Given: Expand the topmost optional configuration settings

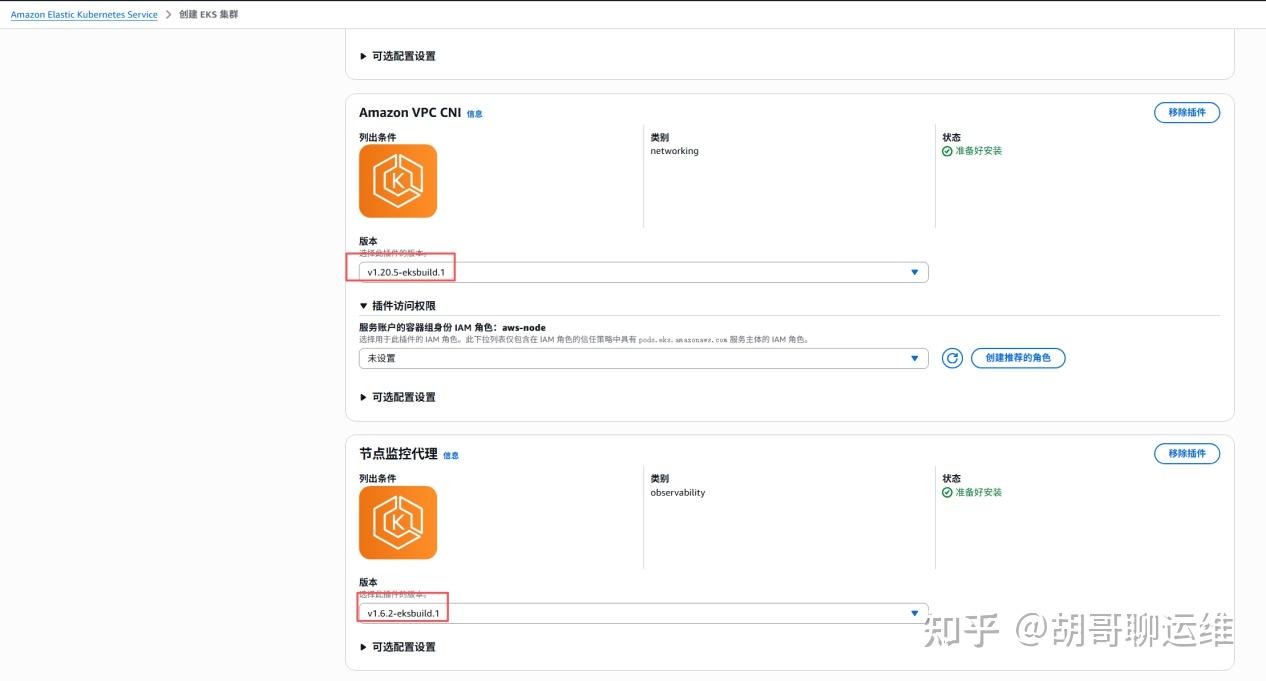Looking at the screenshot, I should coord(397,56).
